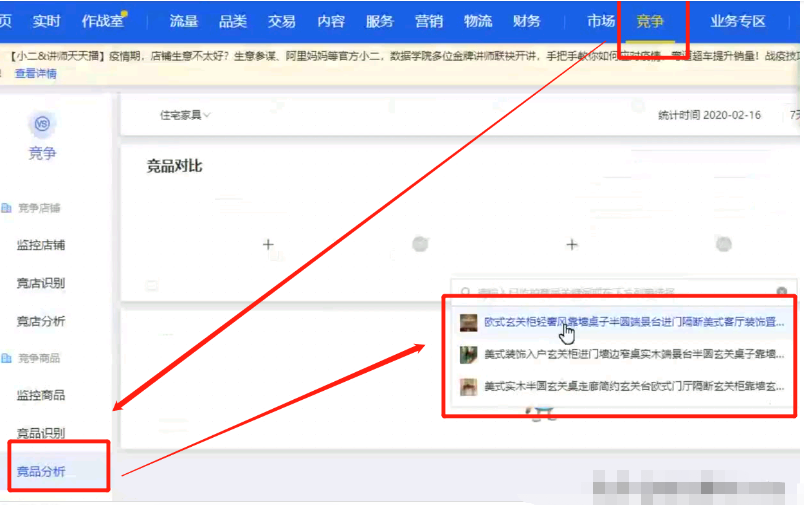Select 竞品分析 in sidebar
The width and height of the screenshot is (804, 505).
tap(41, 471)
